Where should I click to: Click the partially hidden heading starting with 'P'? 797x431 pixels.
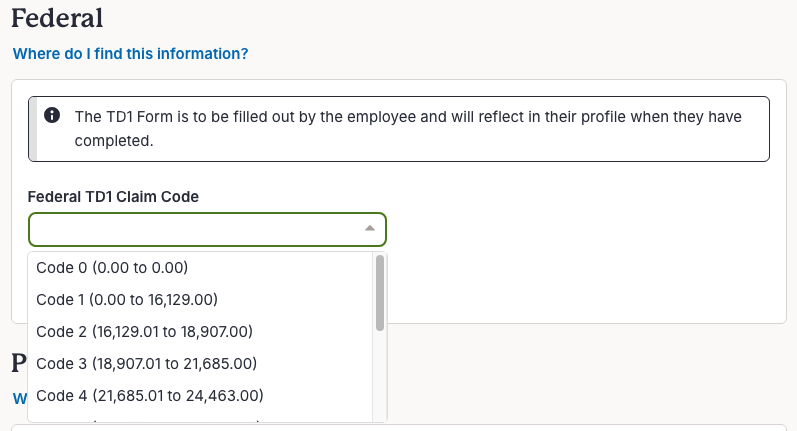tap(19, 363)
